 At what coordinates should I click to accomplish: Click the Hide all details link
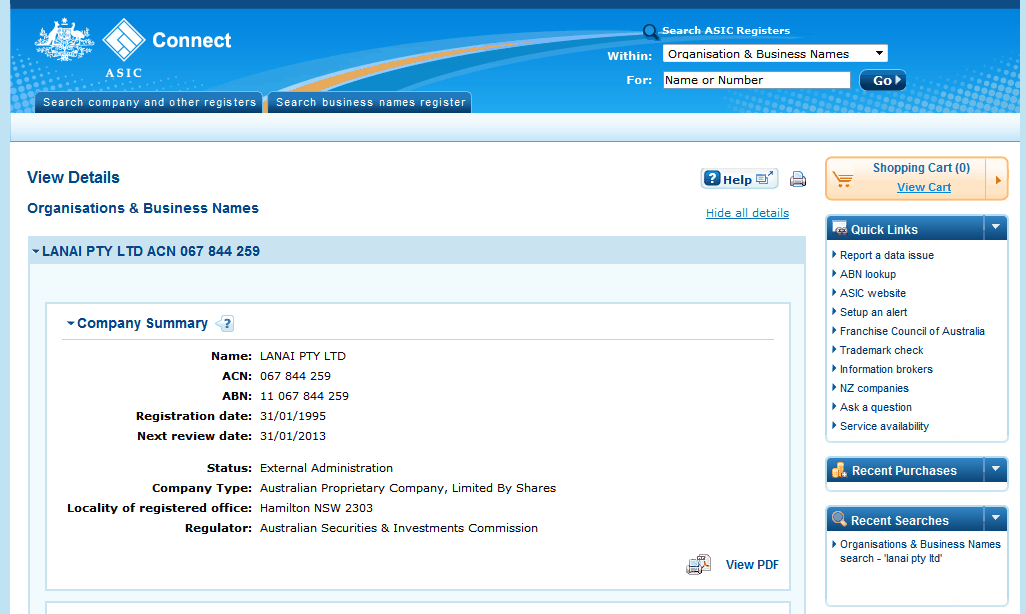click(x=747, y=212)
